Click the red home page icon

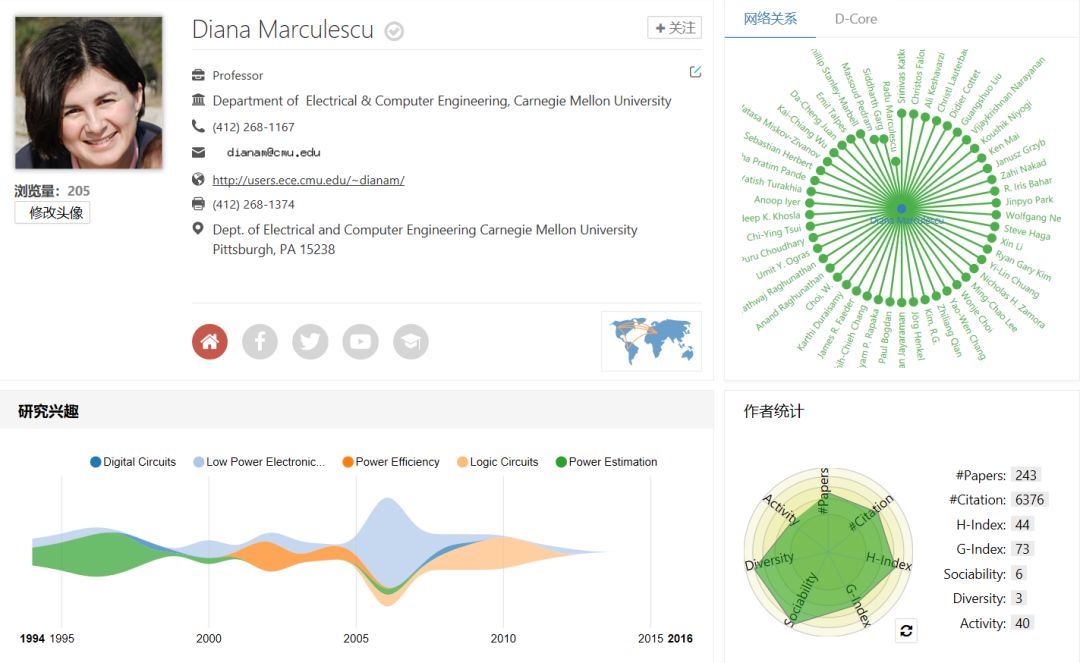click(x=210, y=342)
